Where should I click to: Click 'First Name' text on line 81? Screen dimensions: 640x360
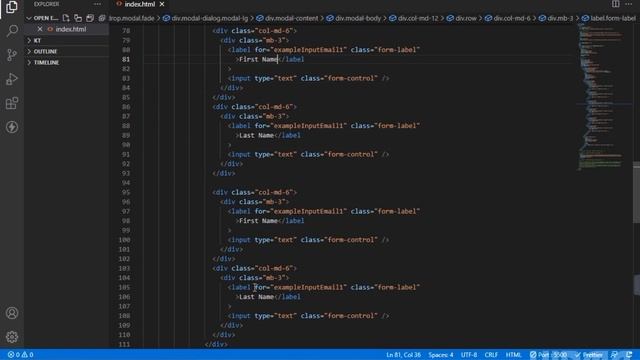coord(258,59)
